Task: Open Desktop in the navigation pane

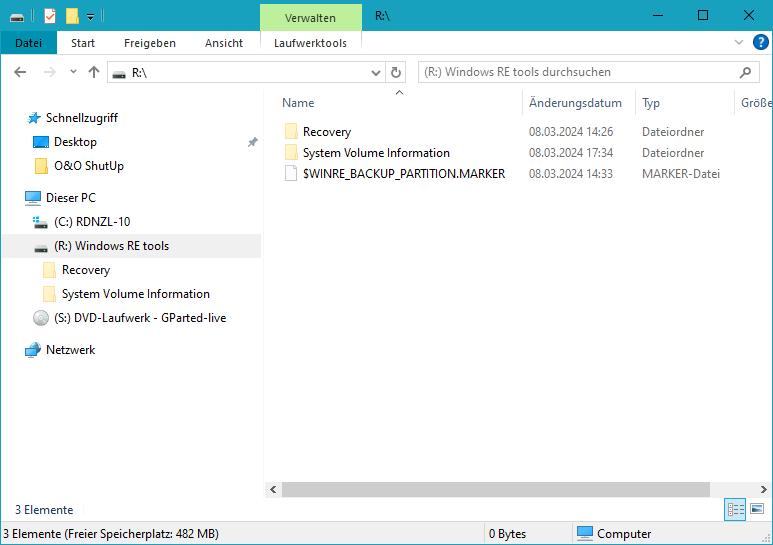Action: click(75, 142)
